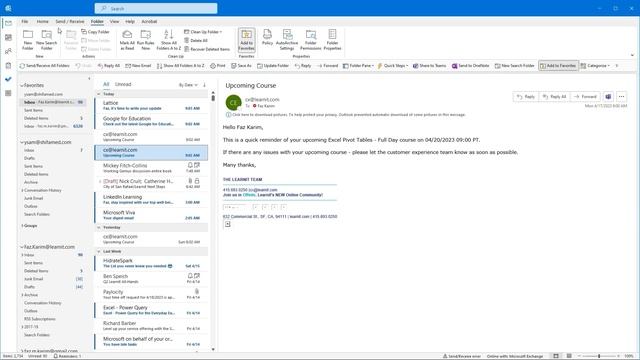
Task: Open AutoArchive Settings
Action: click(x=287, y=40)
